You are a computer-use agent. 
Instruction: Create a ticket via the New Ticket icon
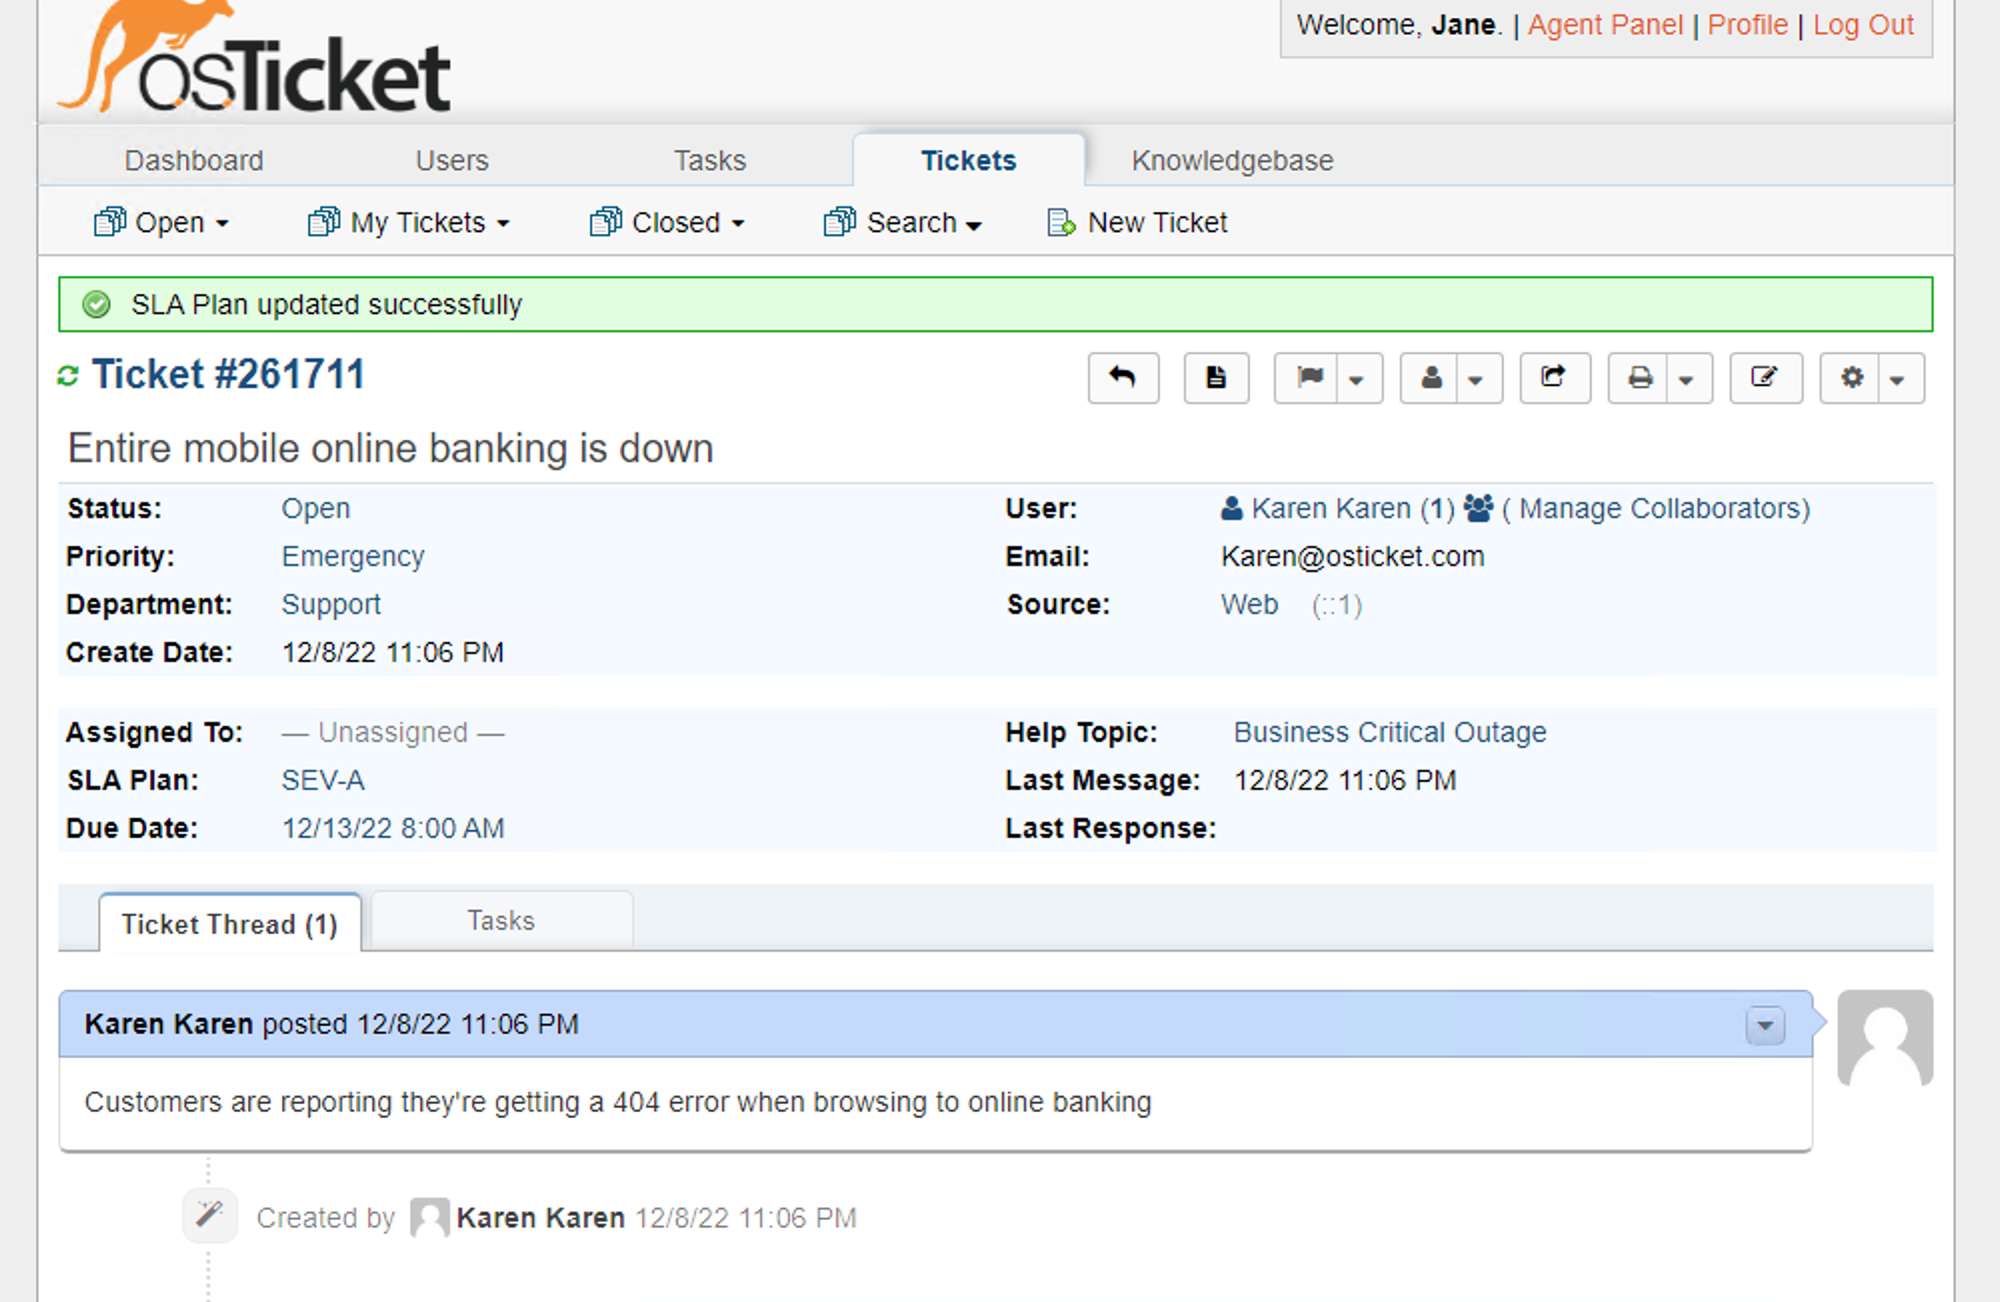coord(1060,222)
